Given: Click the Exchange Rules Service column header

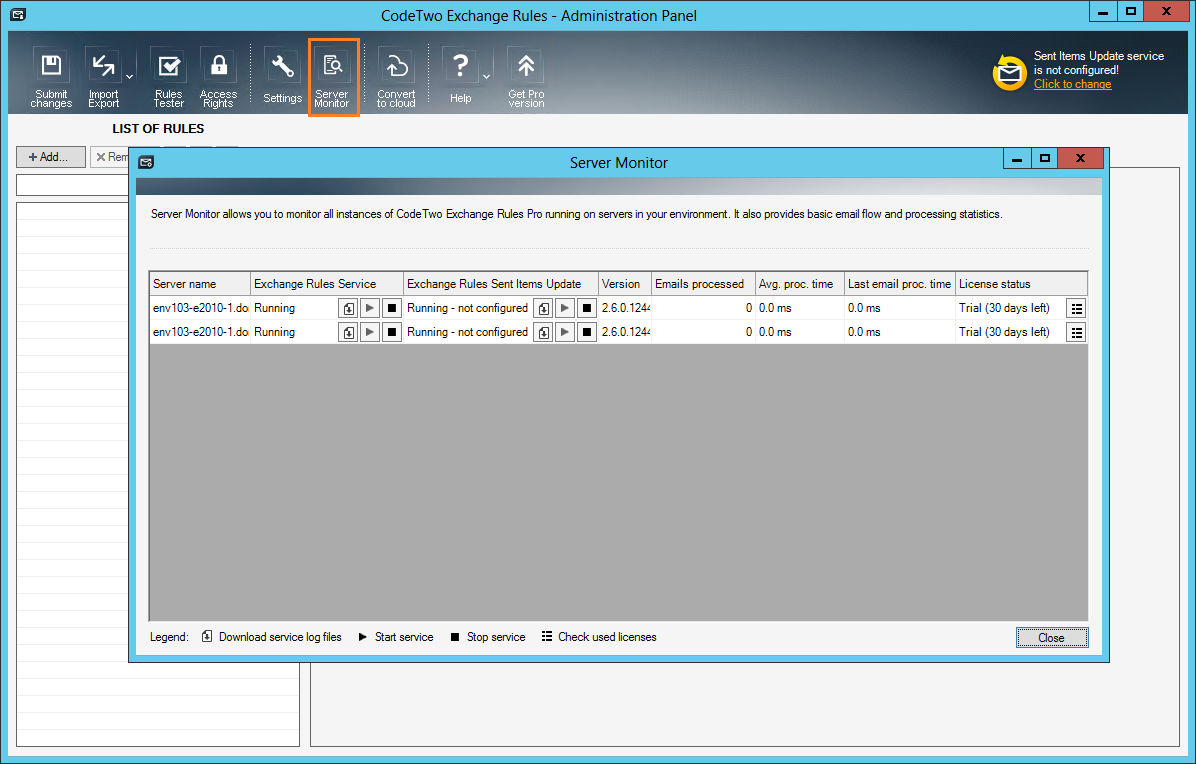Looking at the screenshot, I should 326,284.
